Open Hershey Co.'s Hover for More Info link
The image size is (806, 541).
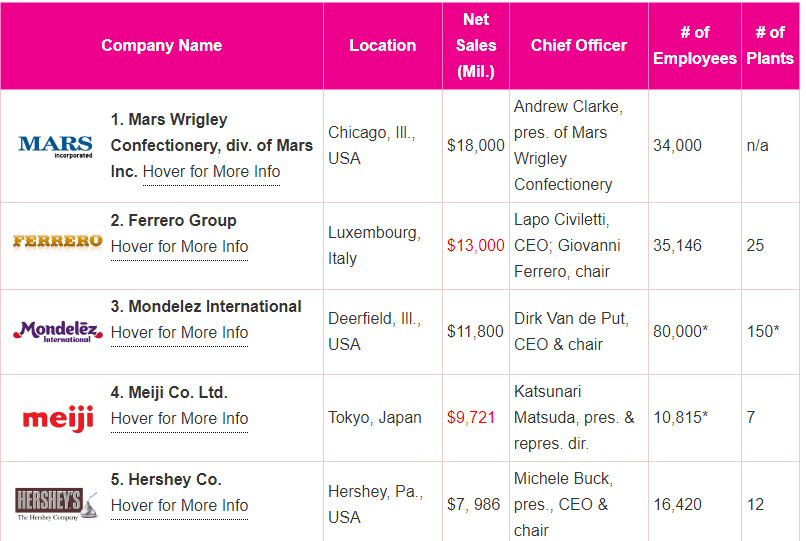(x=179, y=506)
